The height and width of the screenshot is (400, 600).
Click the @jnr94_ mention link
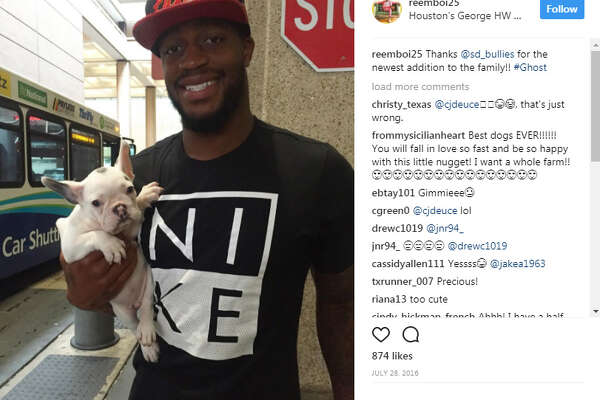[445, 229]
